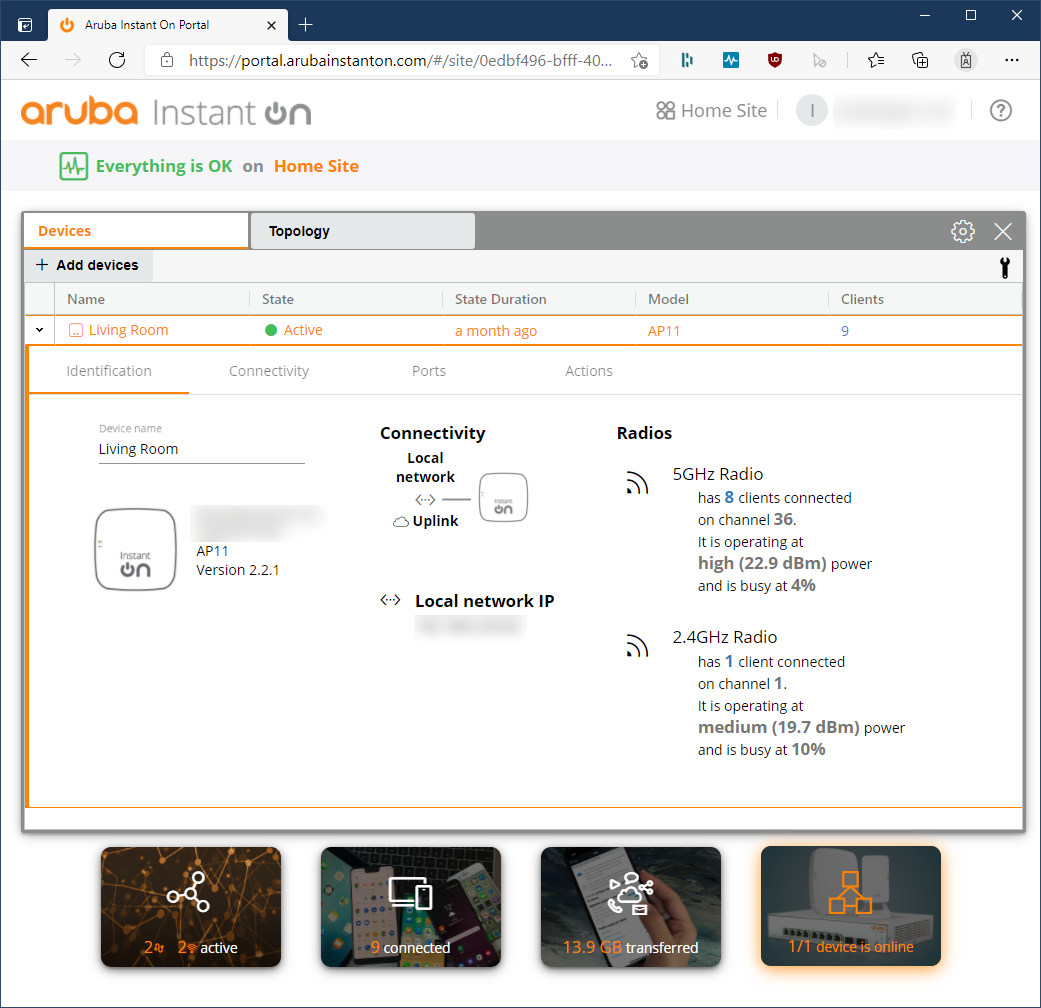Collapse the Living Room device row
1041x1008 pixels.
(x=40, y=330)
